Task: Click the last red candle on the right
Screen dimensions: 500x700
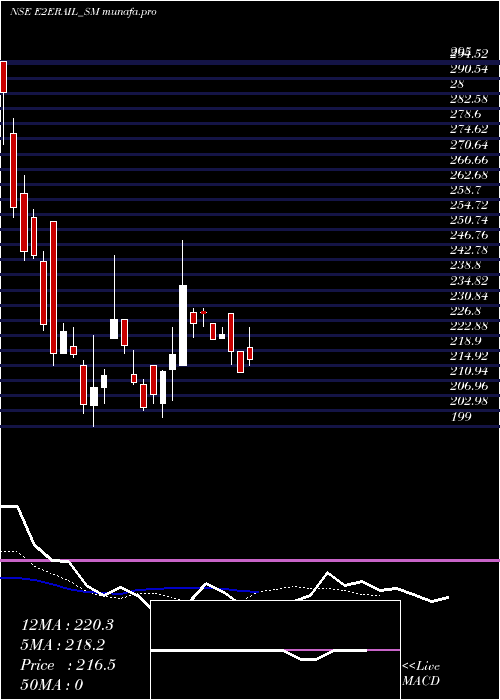Action: 250,353
